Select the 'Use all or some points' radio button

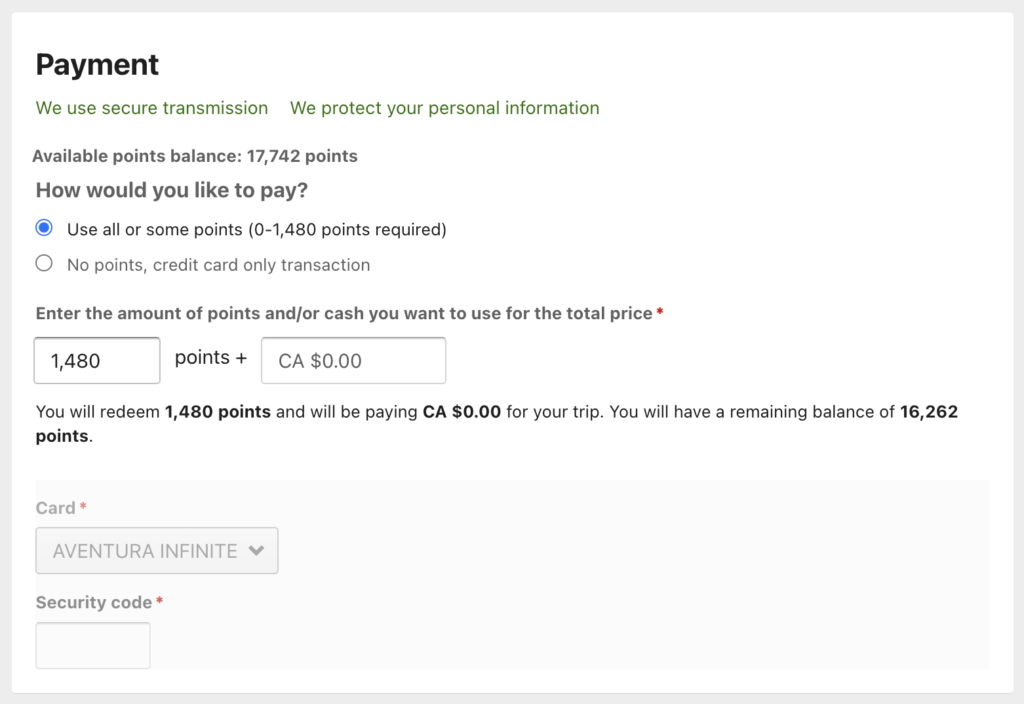pos(44,228)
